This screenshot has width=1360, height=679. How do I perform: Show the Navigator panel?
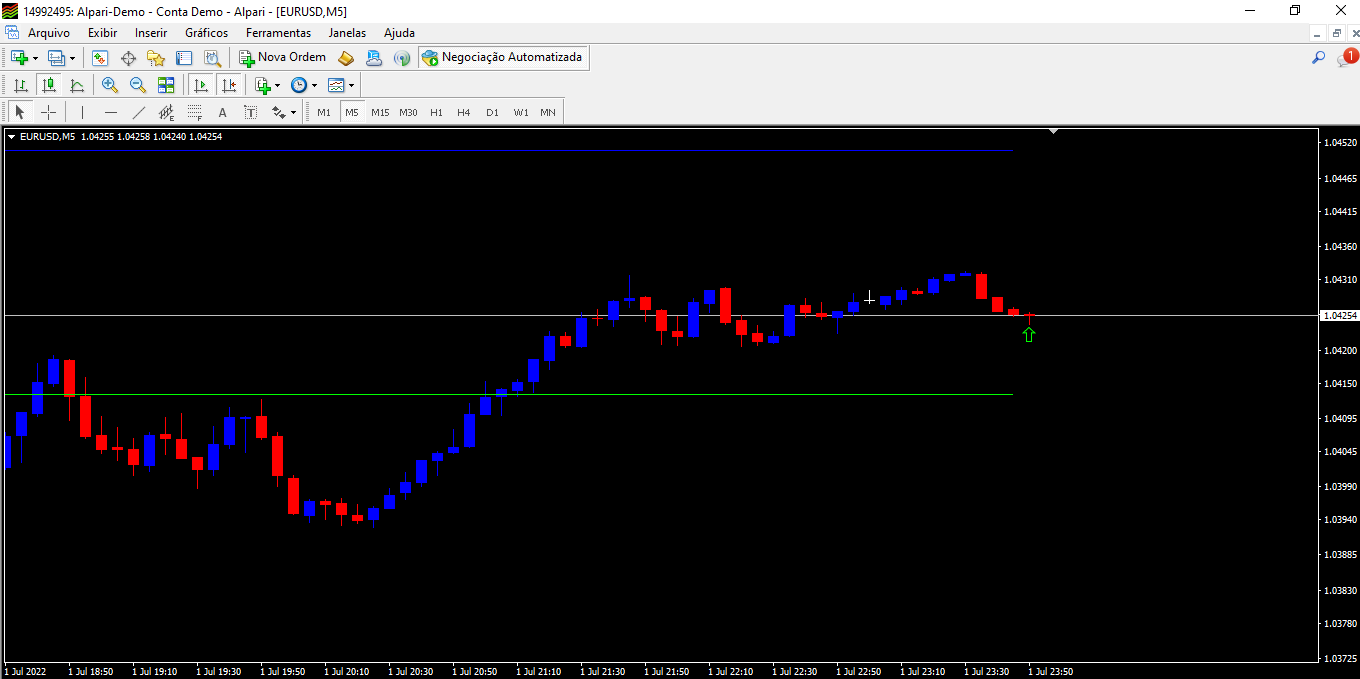tap(156, 58)
